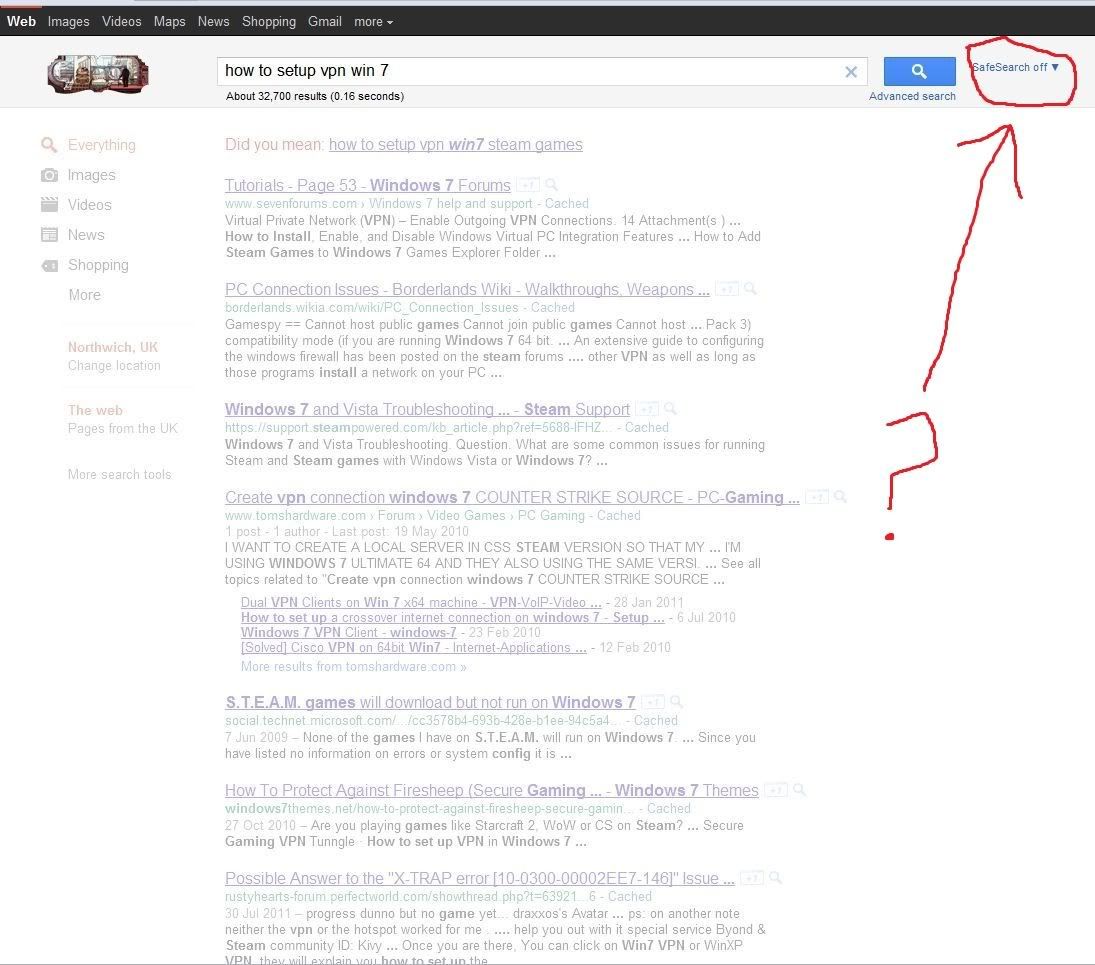Screen dimensions: 1095x965
Task: Expand More in the left sidebar
Action: (84, 295)
